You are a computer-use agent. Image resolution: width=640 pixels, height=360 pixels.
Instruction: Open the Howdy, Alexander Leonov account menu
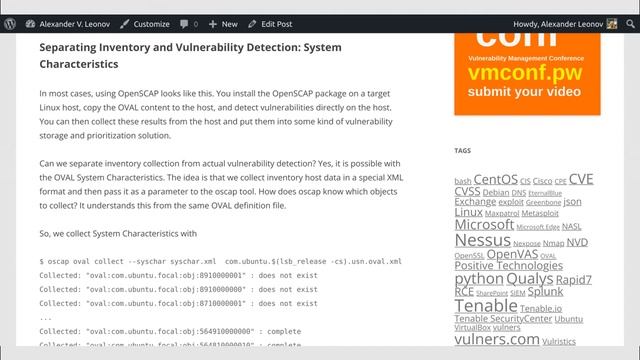point(558,24)
